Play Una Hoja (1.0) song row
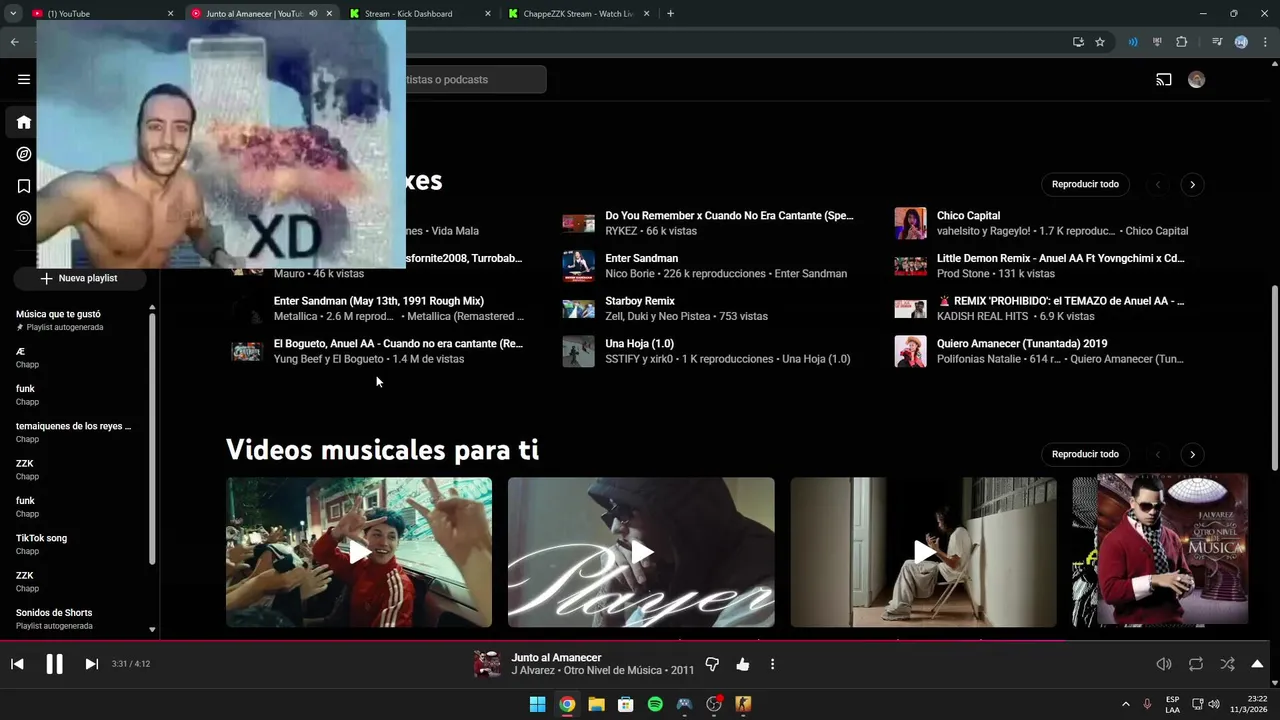 pos(711,351)
